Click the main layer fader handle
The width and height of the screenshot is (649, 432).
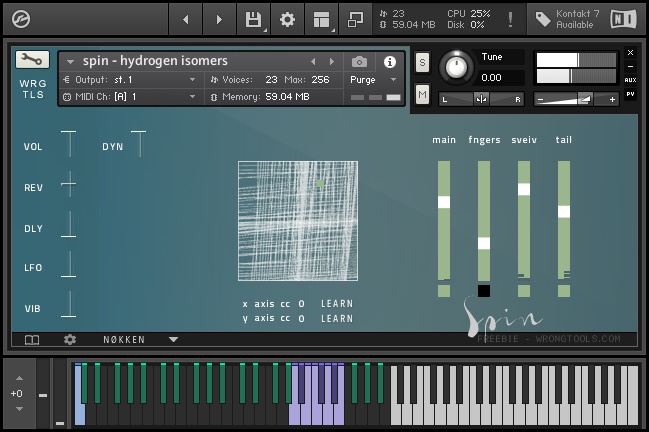(444, 202)
